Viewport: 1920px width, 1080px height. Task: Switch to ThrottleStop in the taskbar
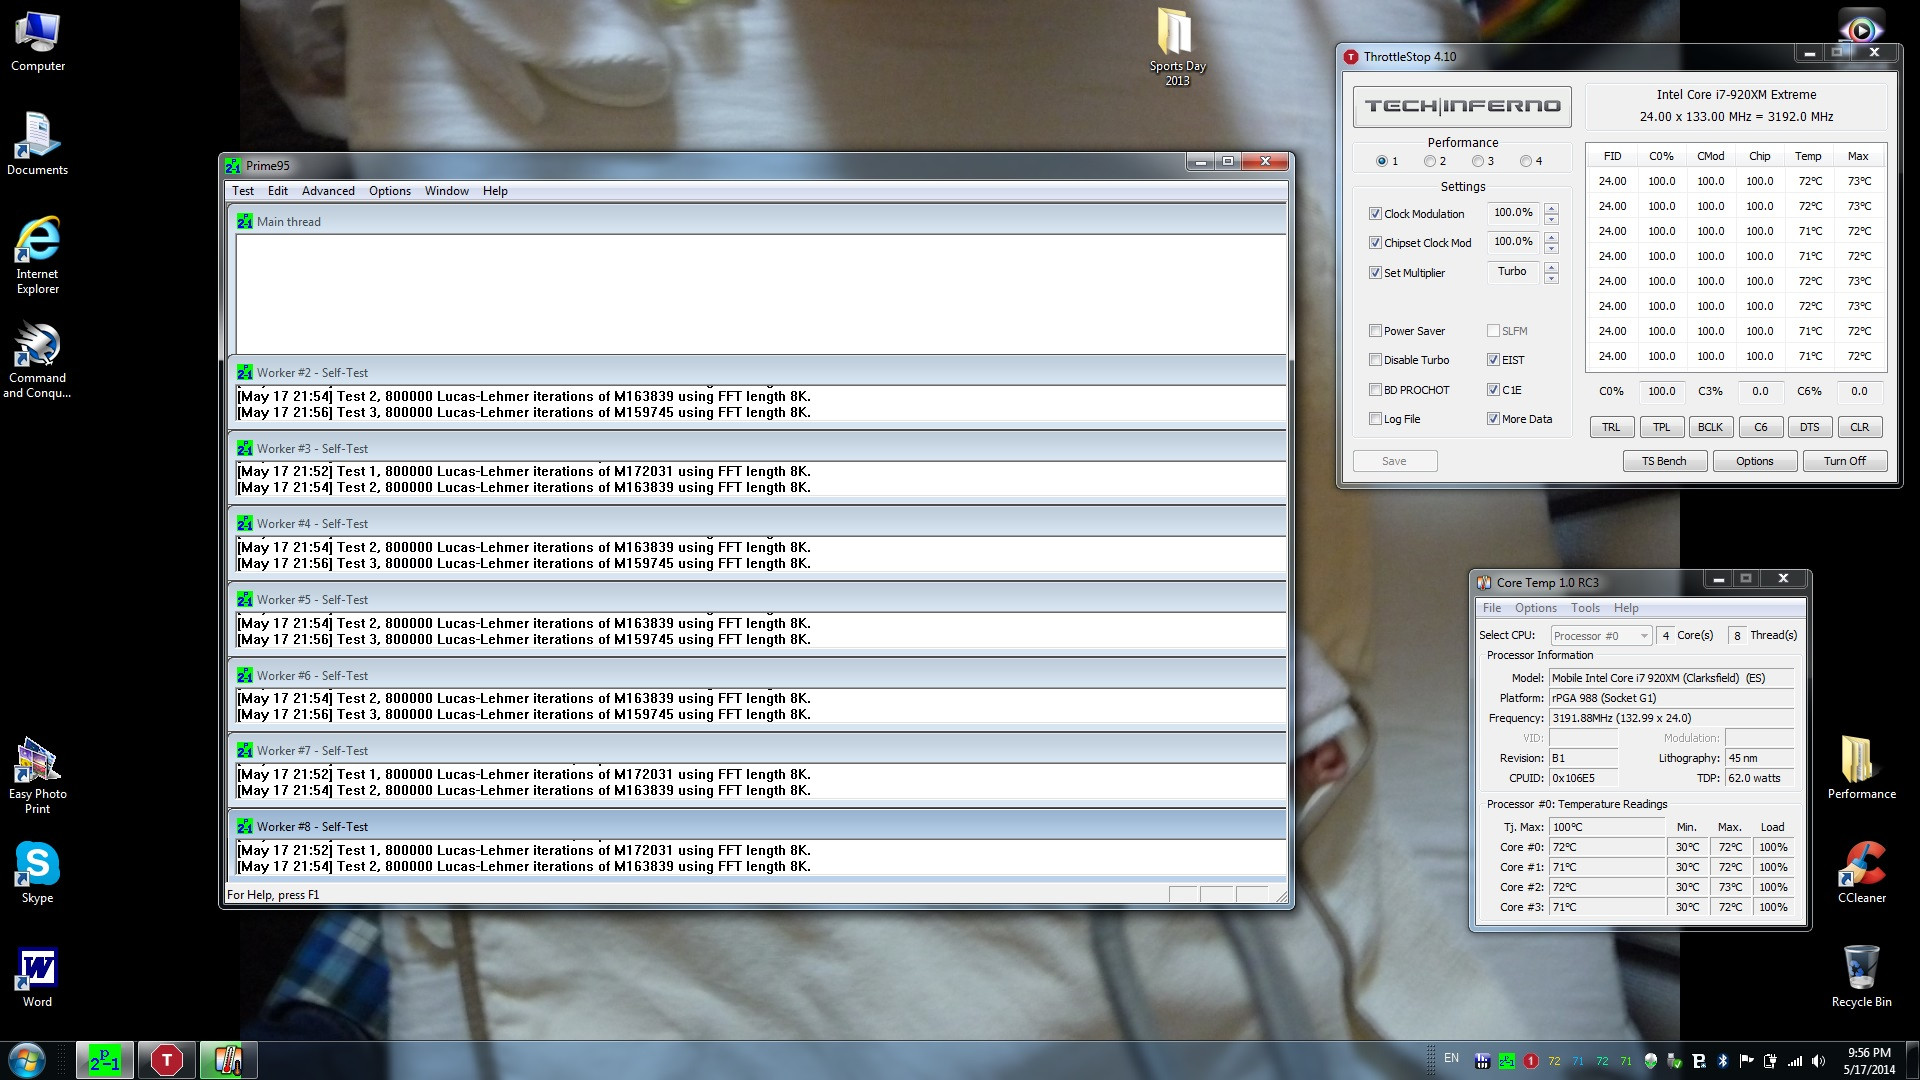click(x=166, y=1060)
